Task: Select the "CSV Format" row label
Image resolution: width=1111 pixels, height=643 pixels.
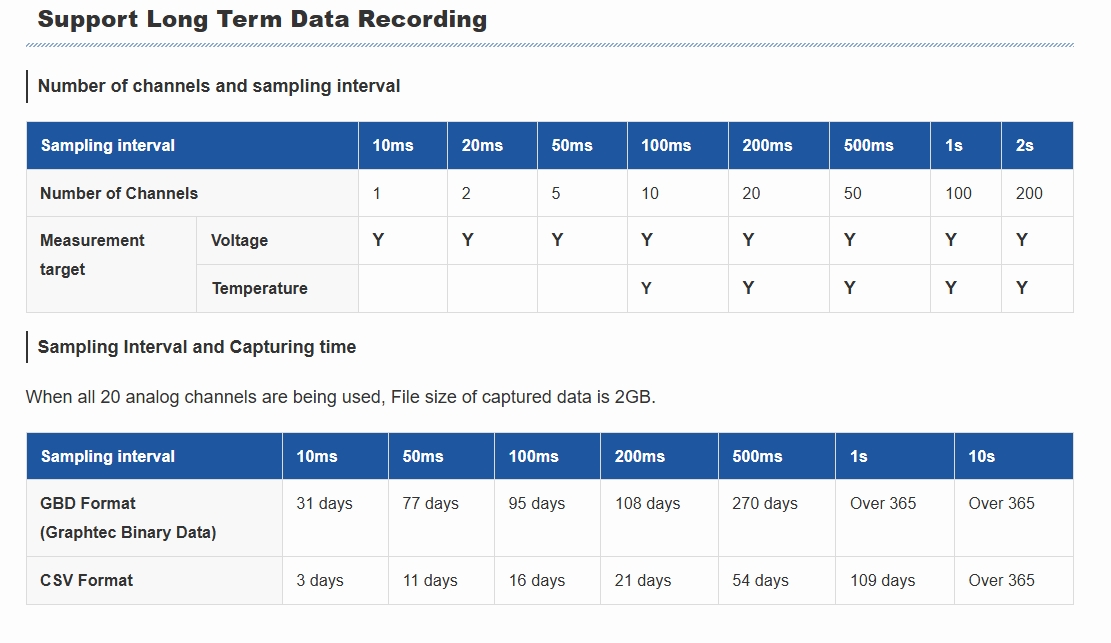Action: click(x=86, y=580)
